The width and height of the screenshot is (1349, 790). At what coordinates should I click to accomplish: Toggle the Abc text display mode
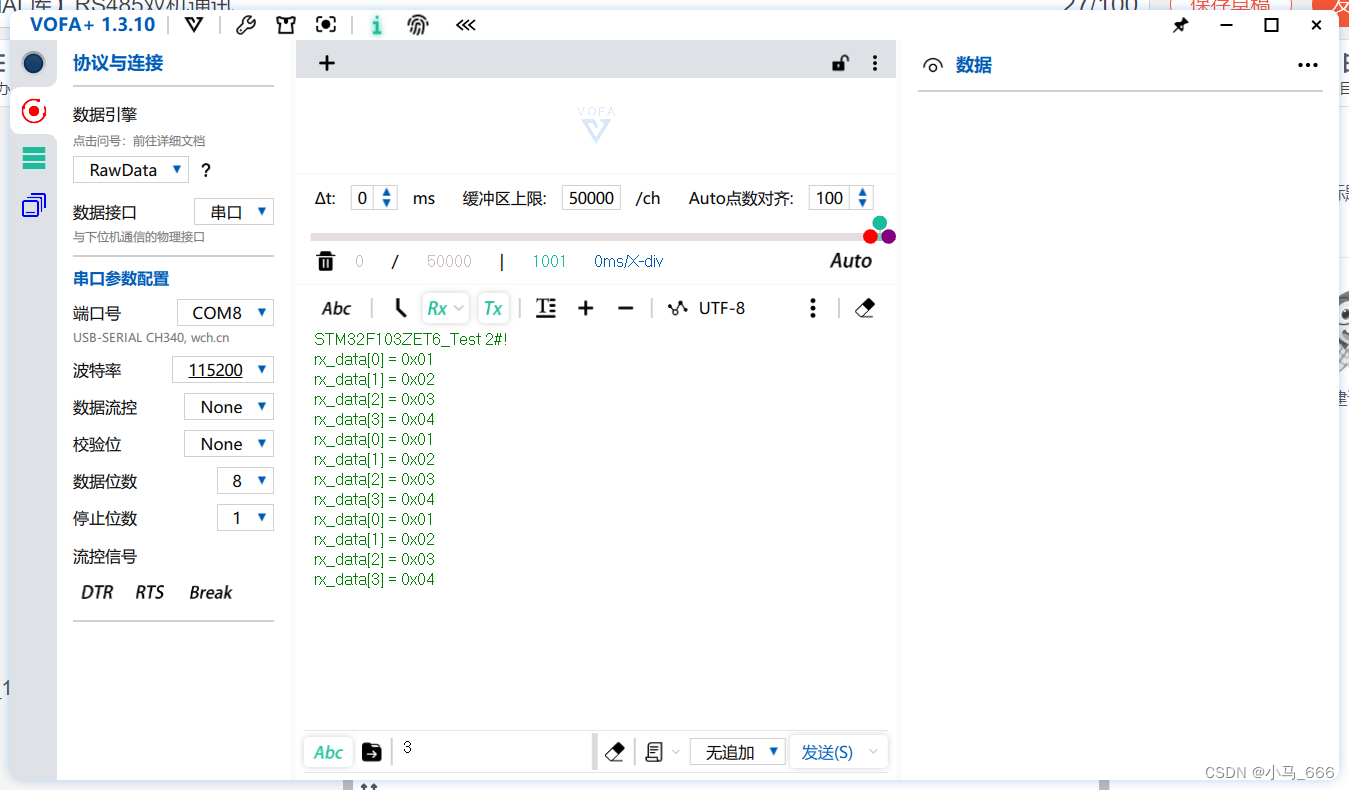pyautogui.click(x=337, y=308)
